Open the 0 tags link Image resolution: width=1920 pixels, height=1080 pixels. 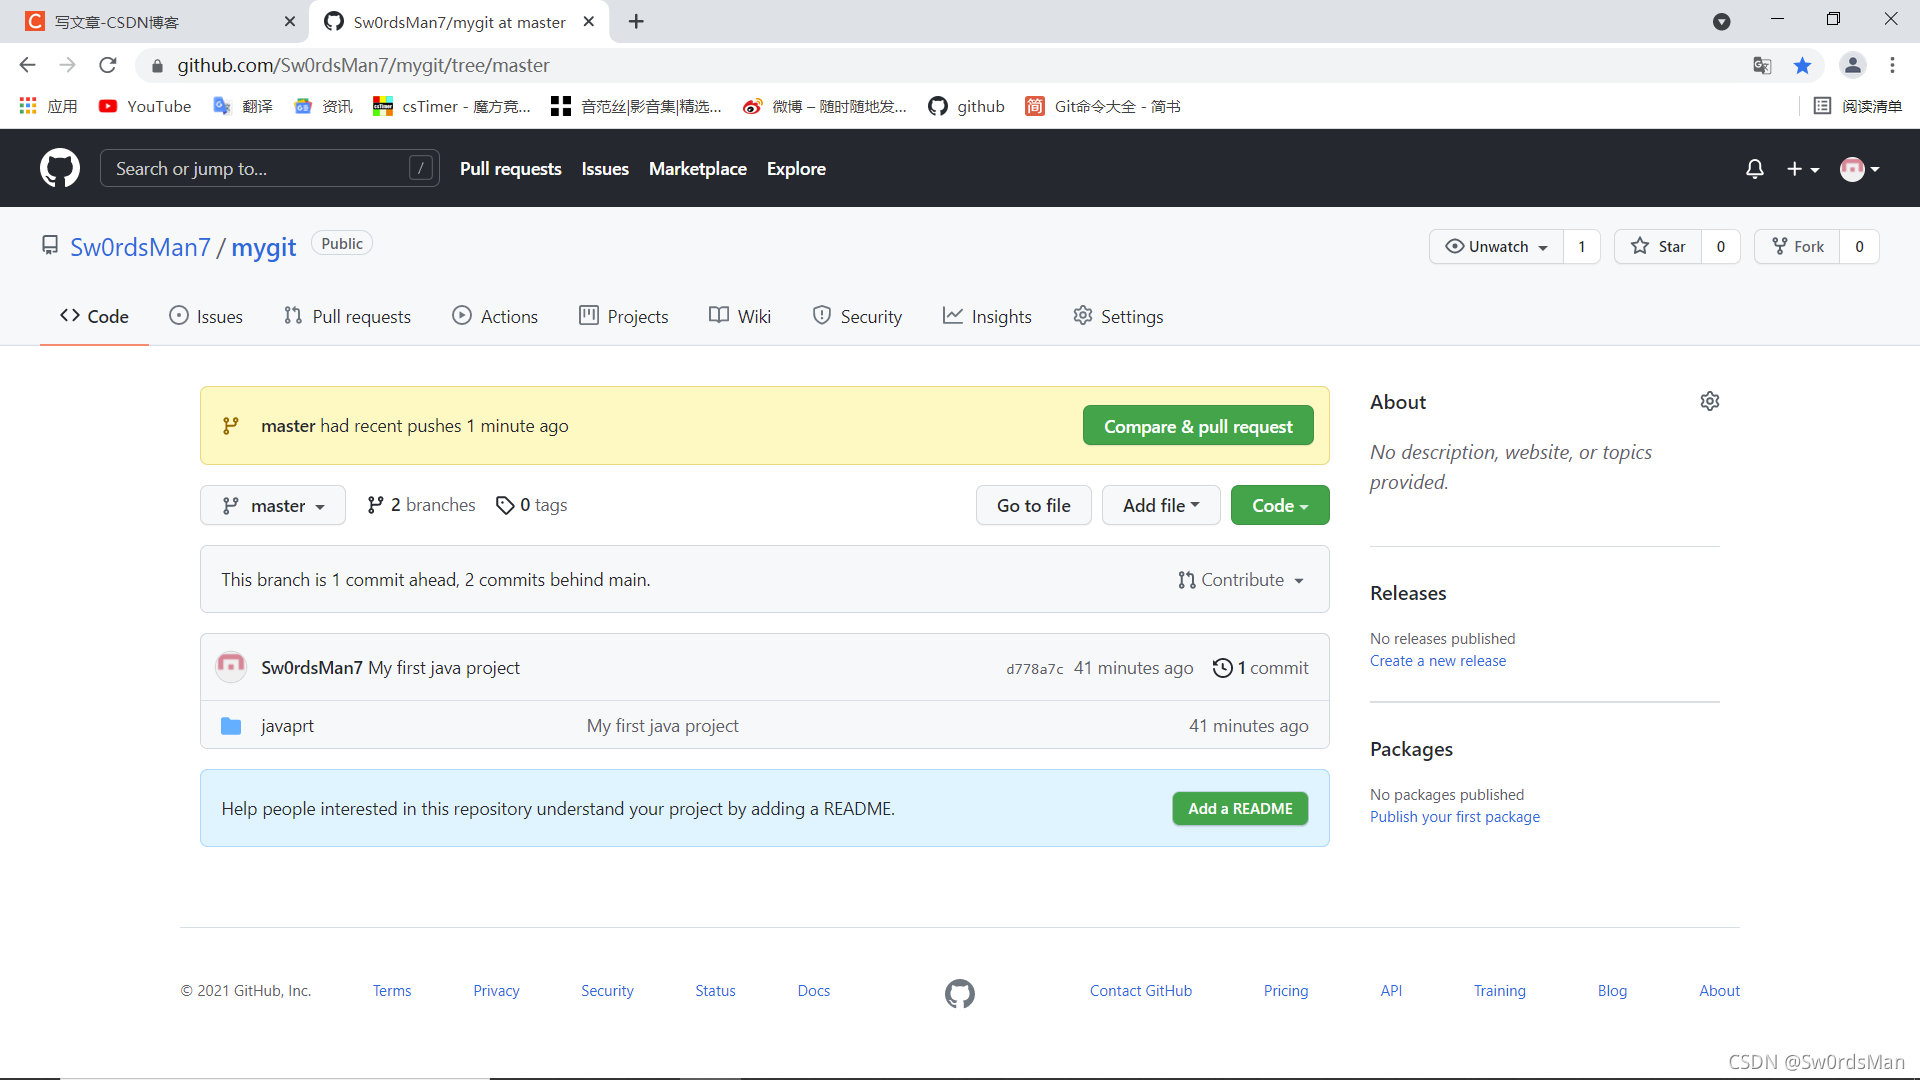(532, 505)
